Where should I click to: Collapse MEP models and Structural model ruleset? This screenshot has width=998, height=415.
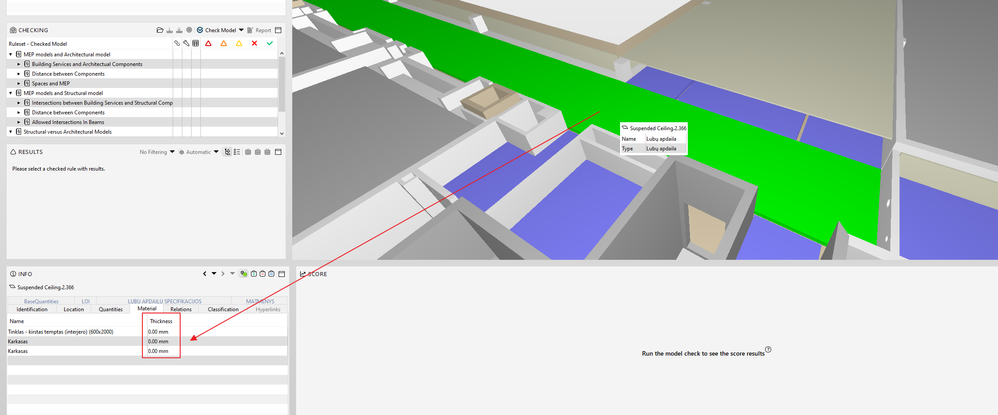pyautogui.click(x=10, y=93)
